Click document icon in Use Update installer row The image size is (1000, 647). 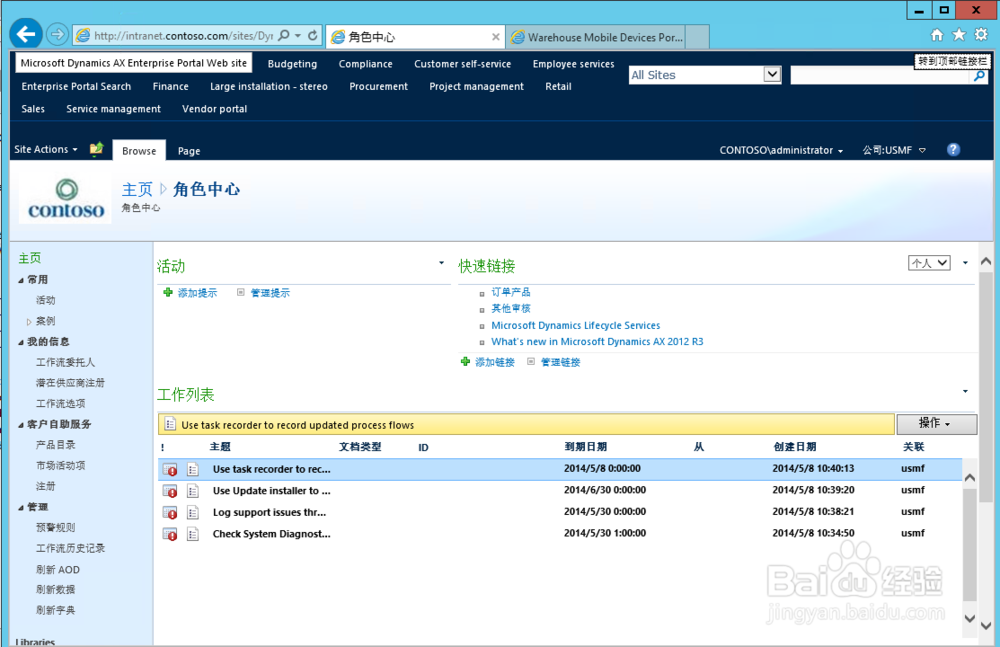coord(193,491)
